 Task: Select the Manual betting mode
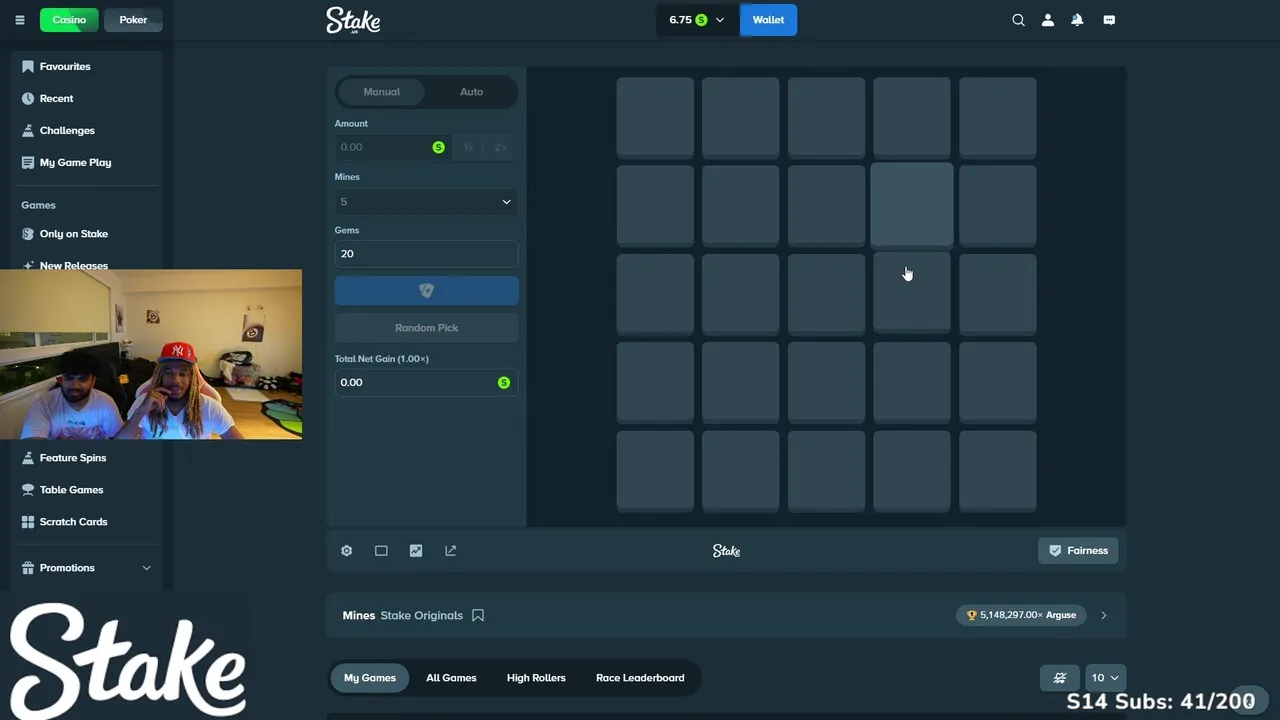pos(381,92)
